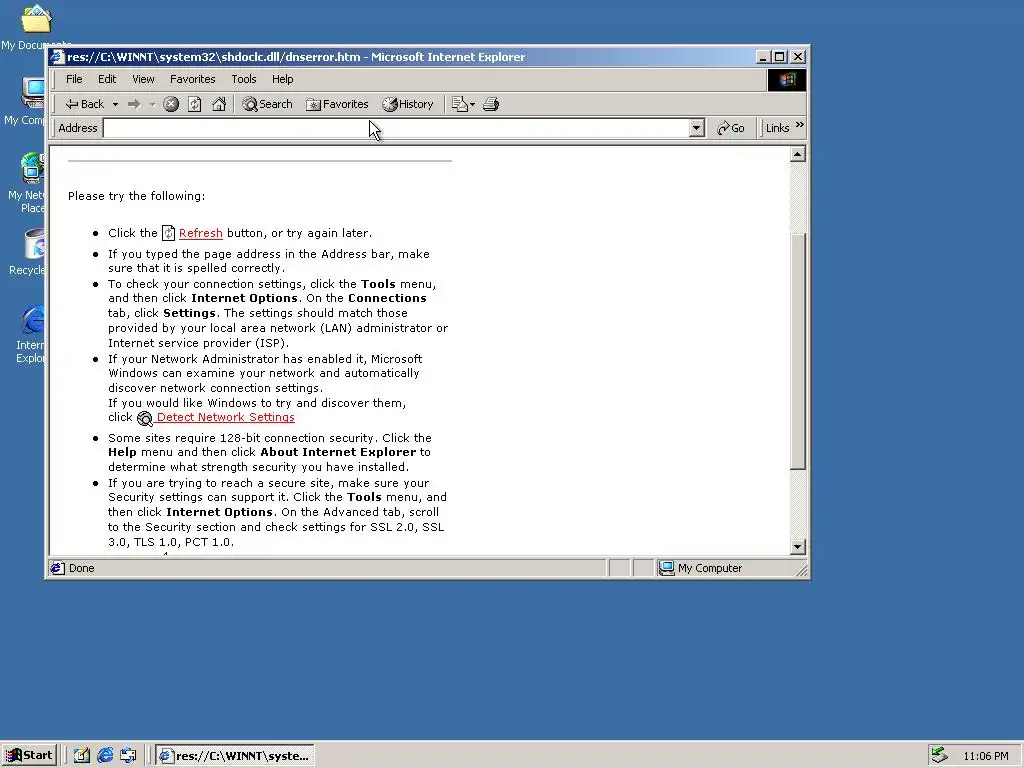1024x768 pixels.
Task: Click the Detect Network Settings link
Action: [225, 417]
